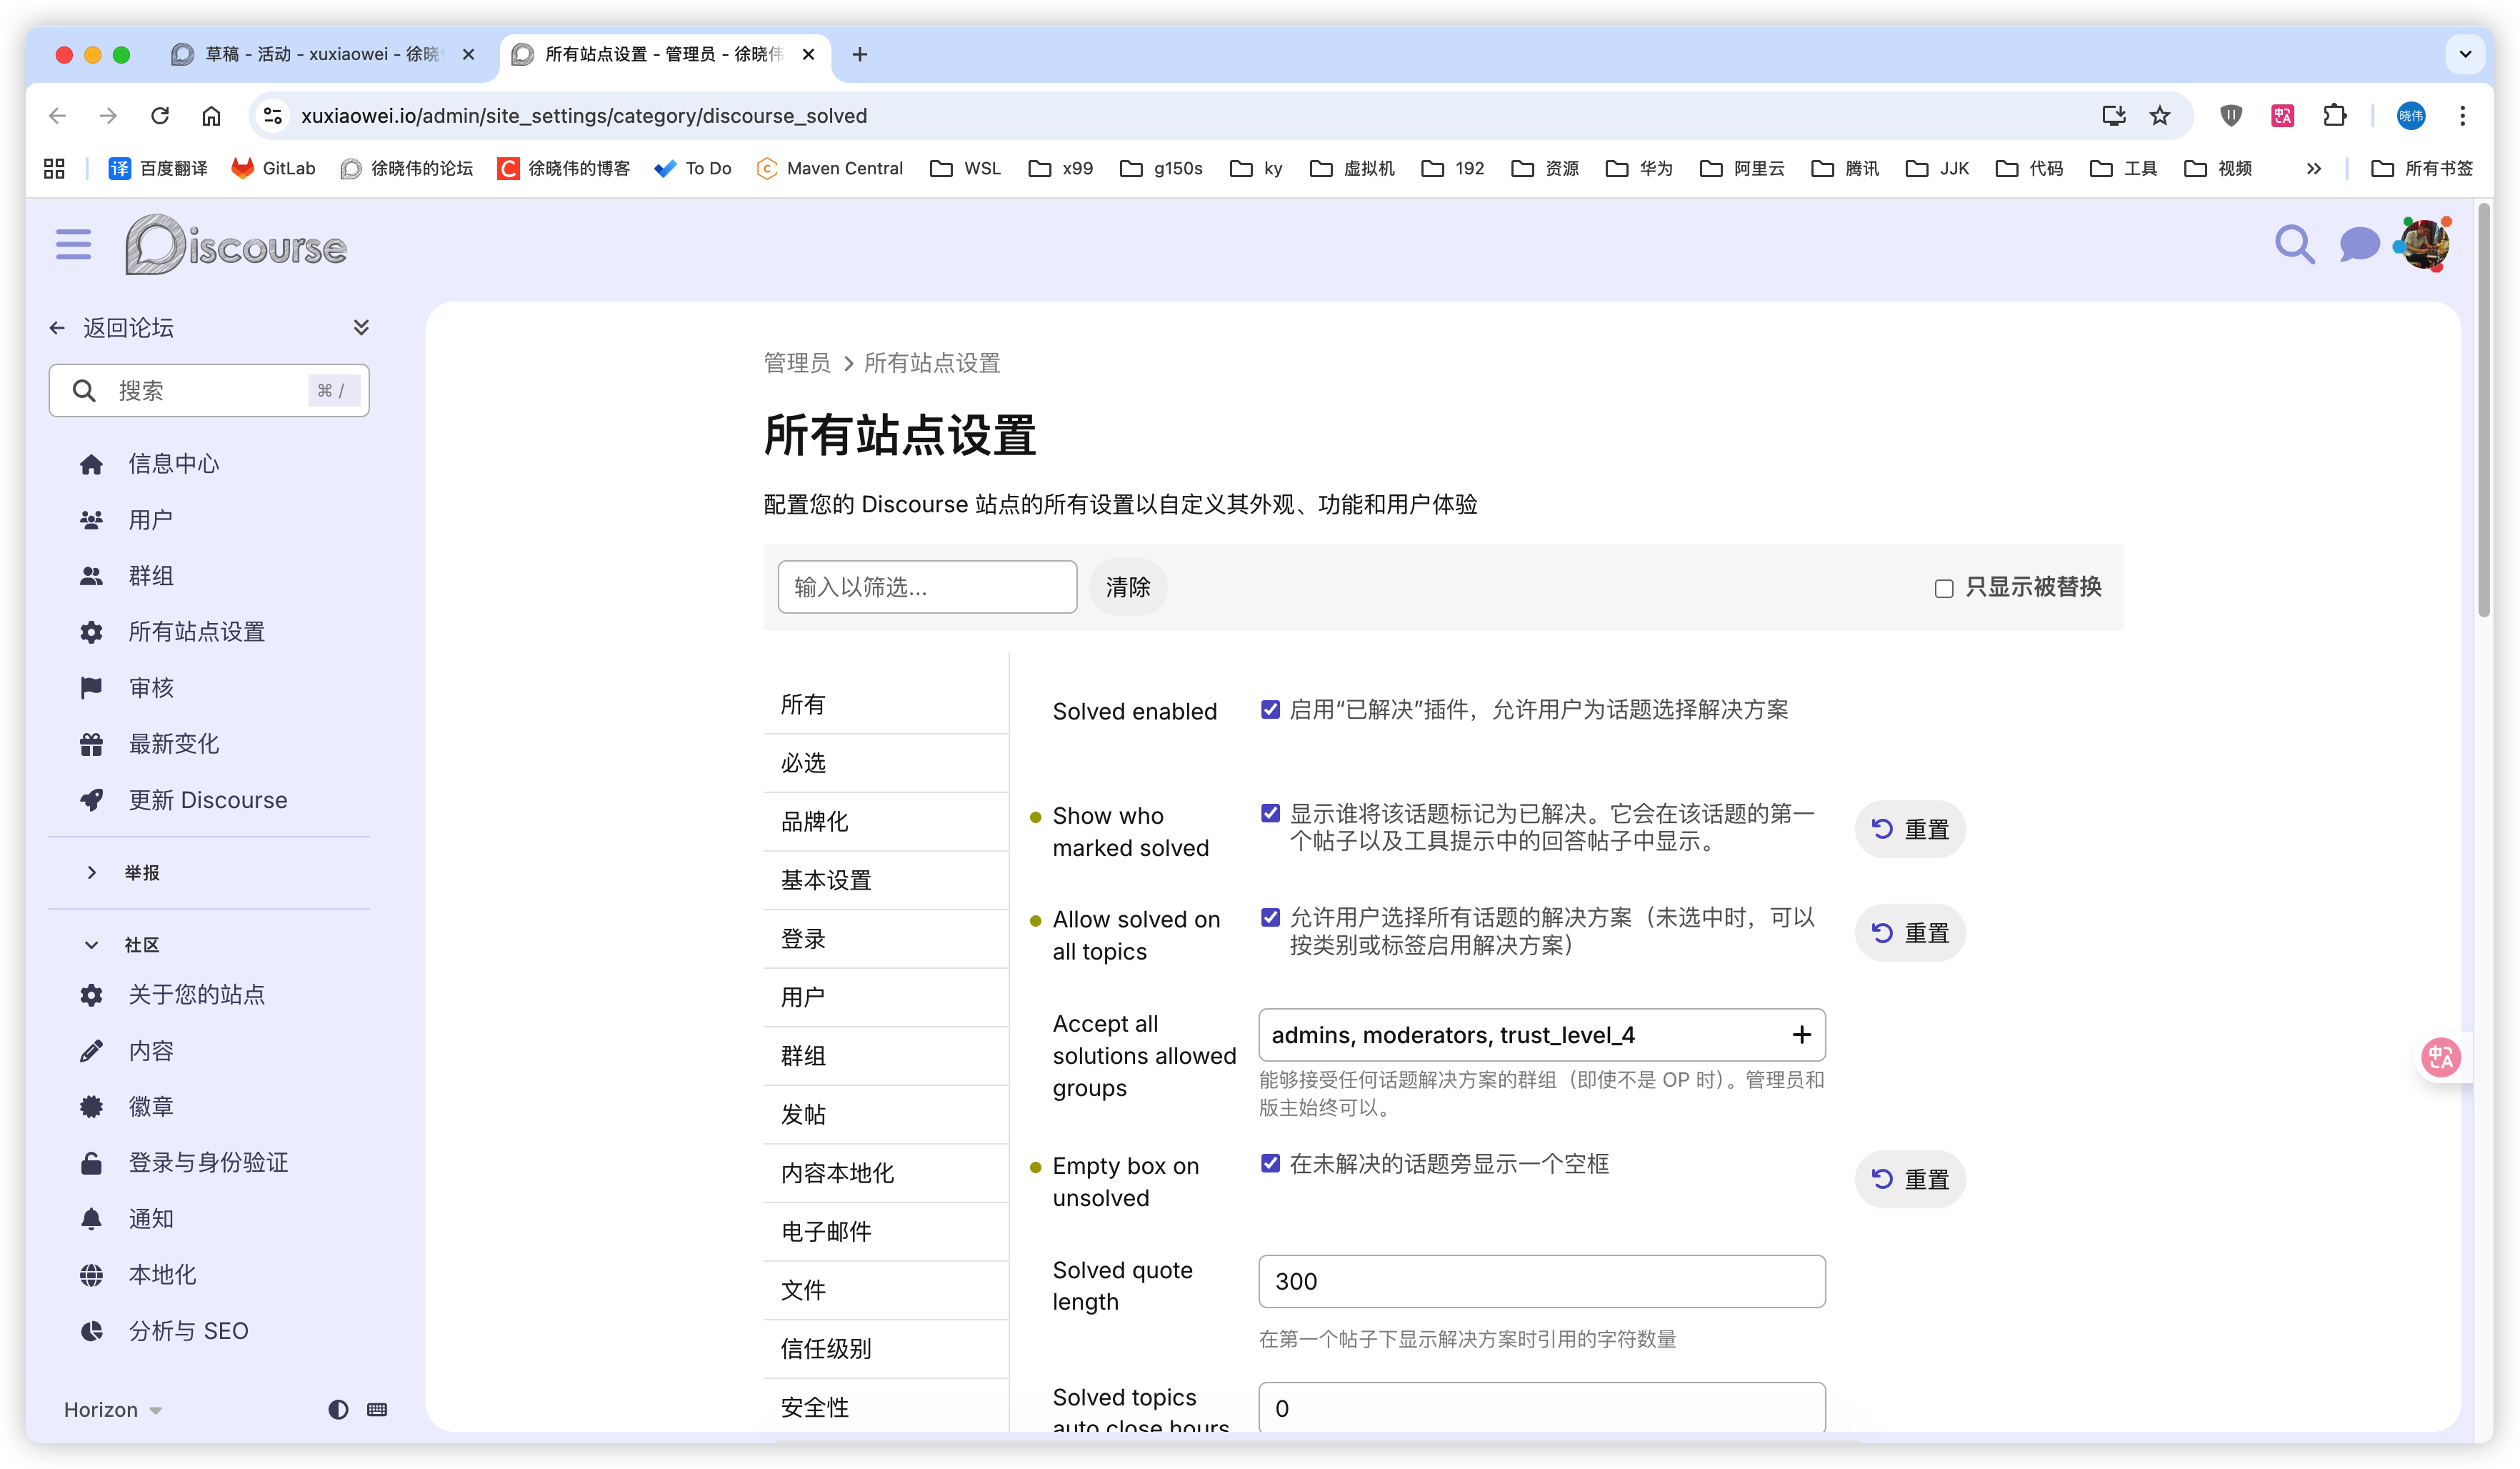This screenshot has height=1469, width=2520.
Task: Enable 只显示被替换 checkbox
Action: tap(1943, 588)
